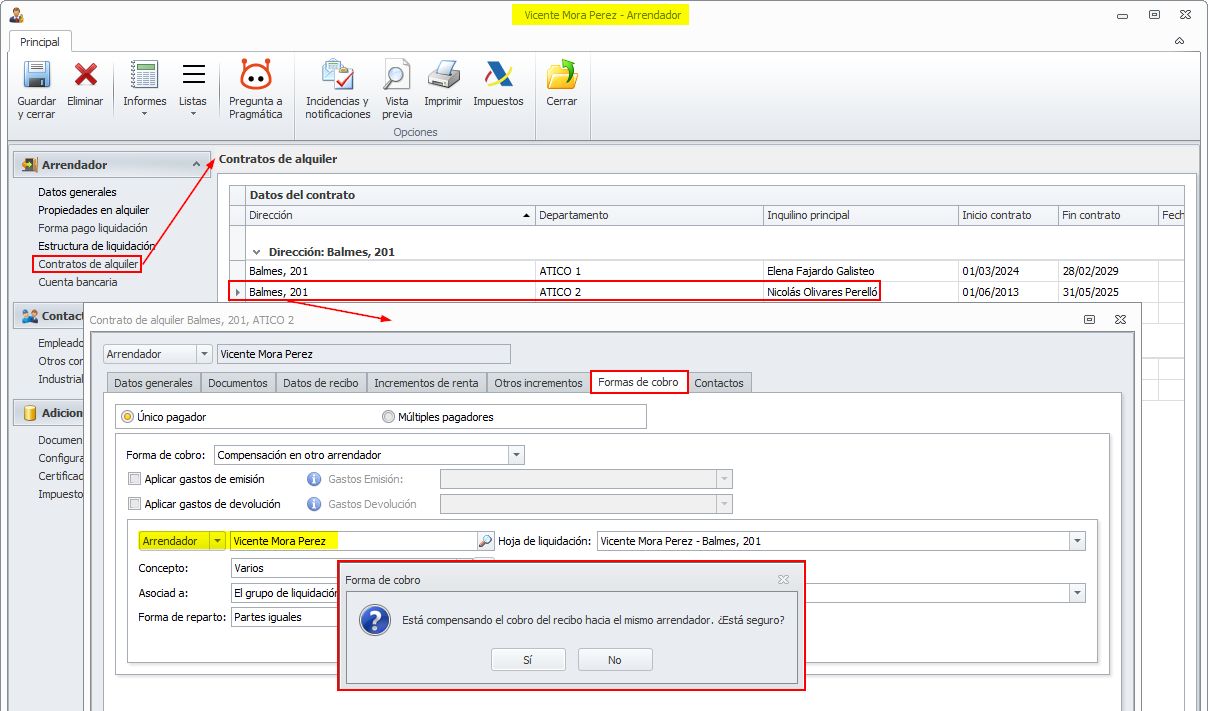Click Sí in the confirmation dialog

(528, 660)
